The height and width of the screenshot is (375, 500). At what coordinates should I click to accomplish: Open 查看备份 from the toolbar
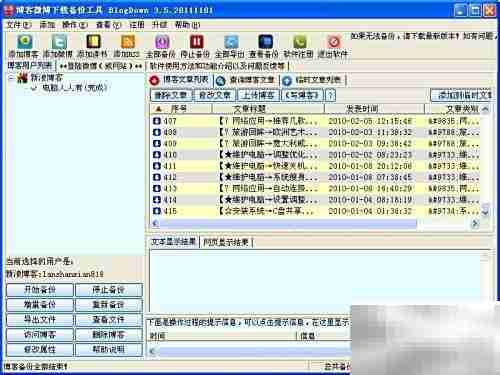coord(265,42)
